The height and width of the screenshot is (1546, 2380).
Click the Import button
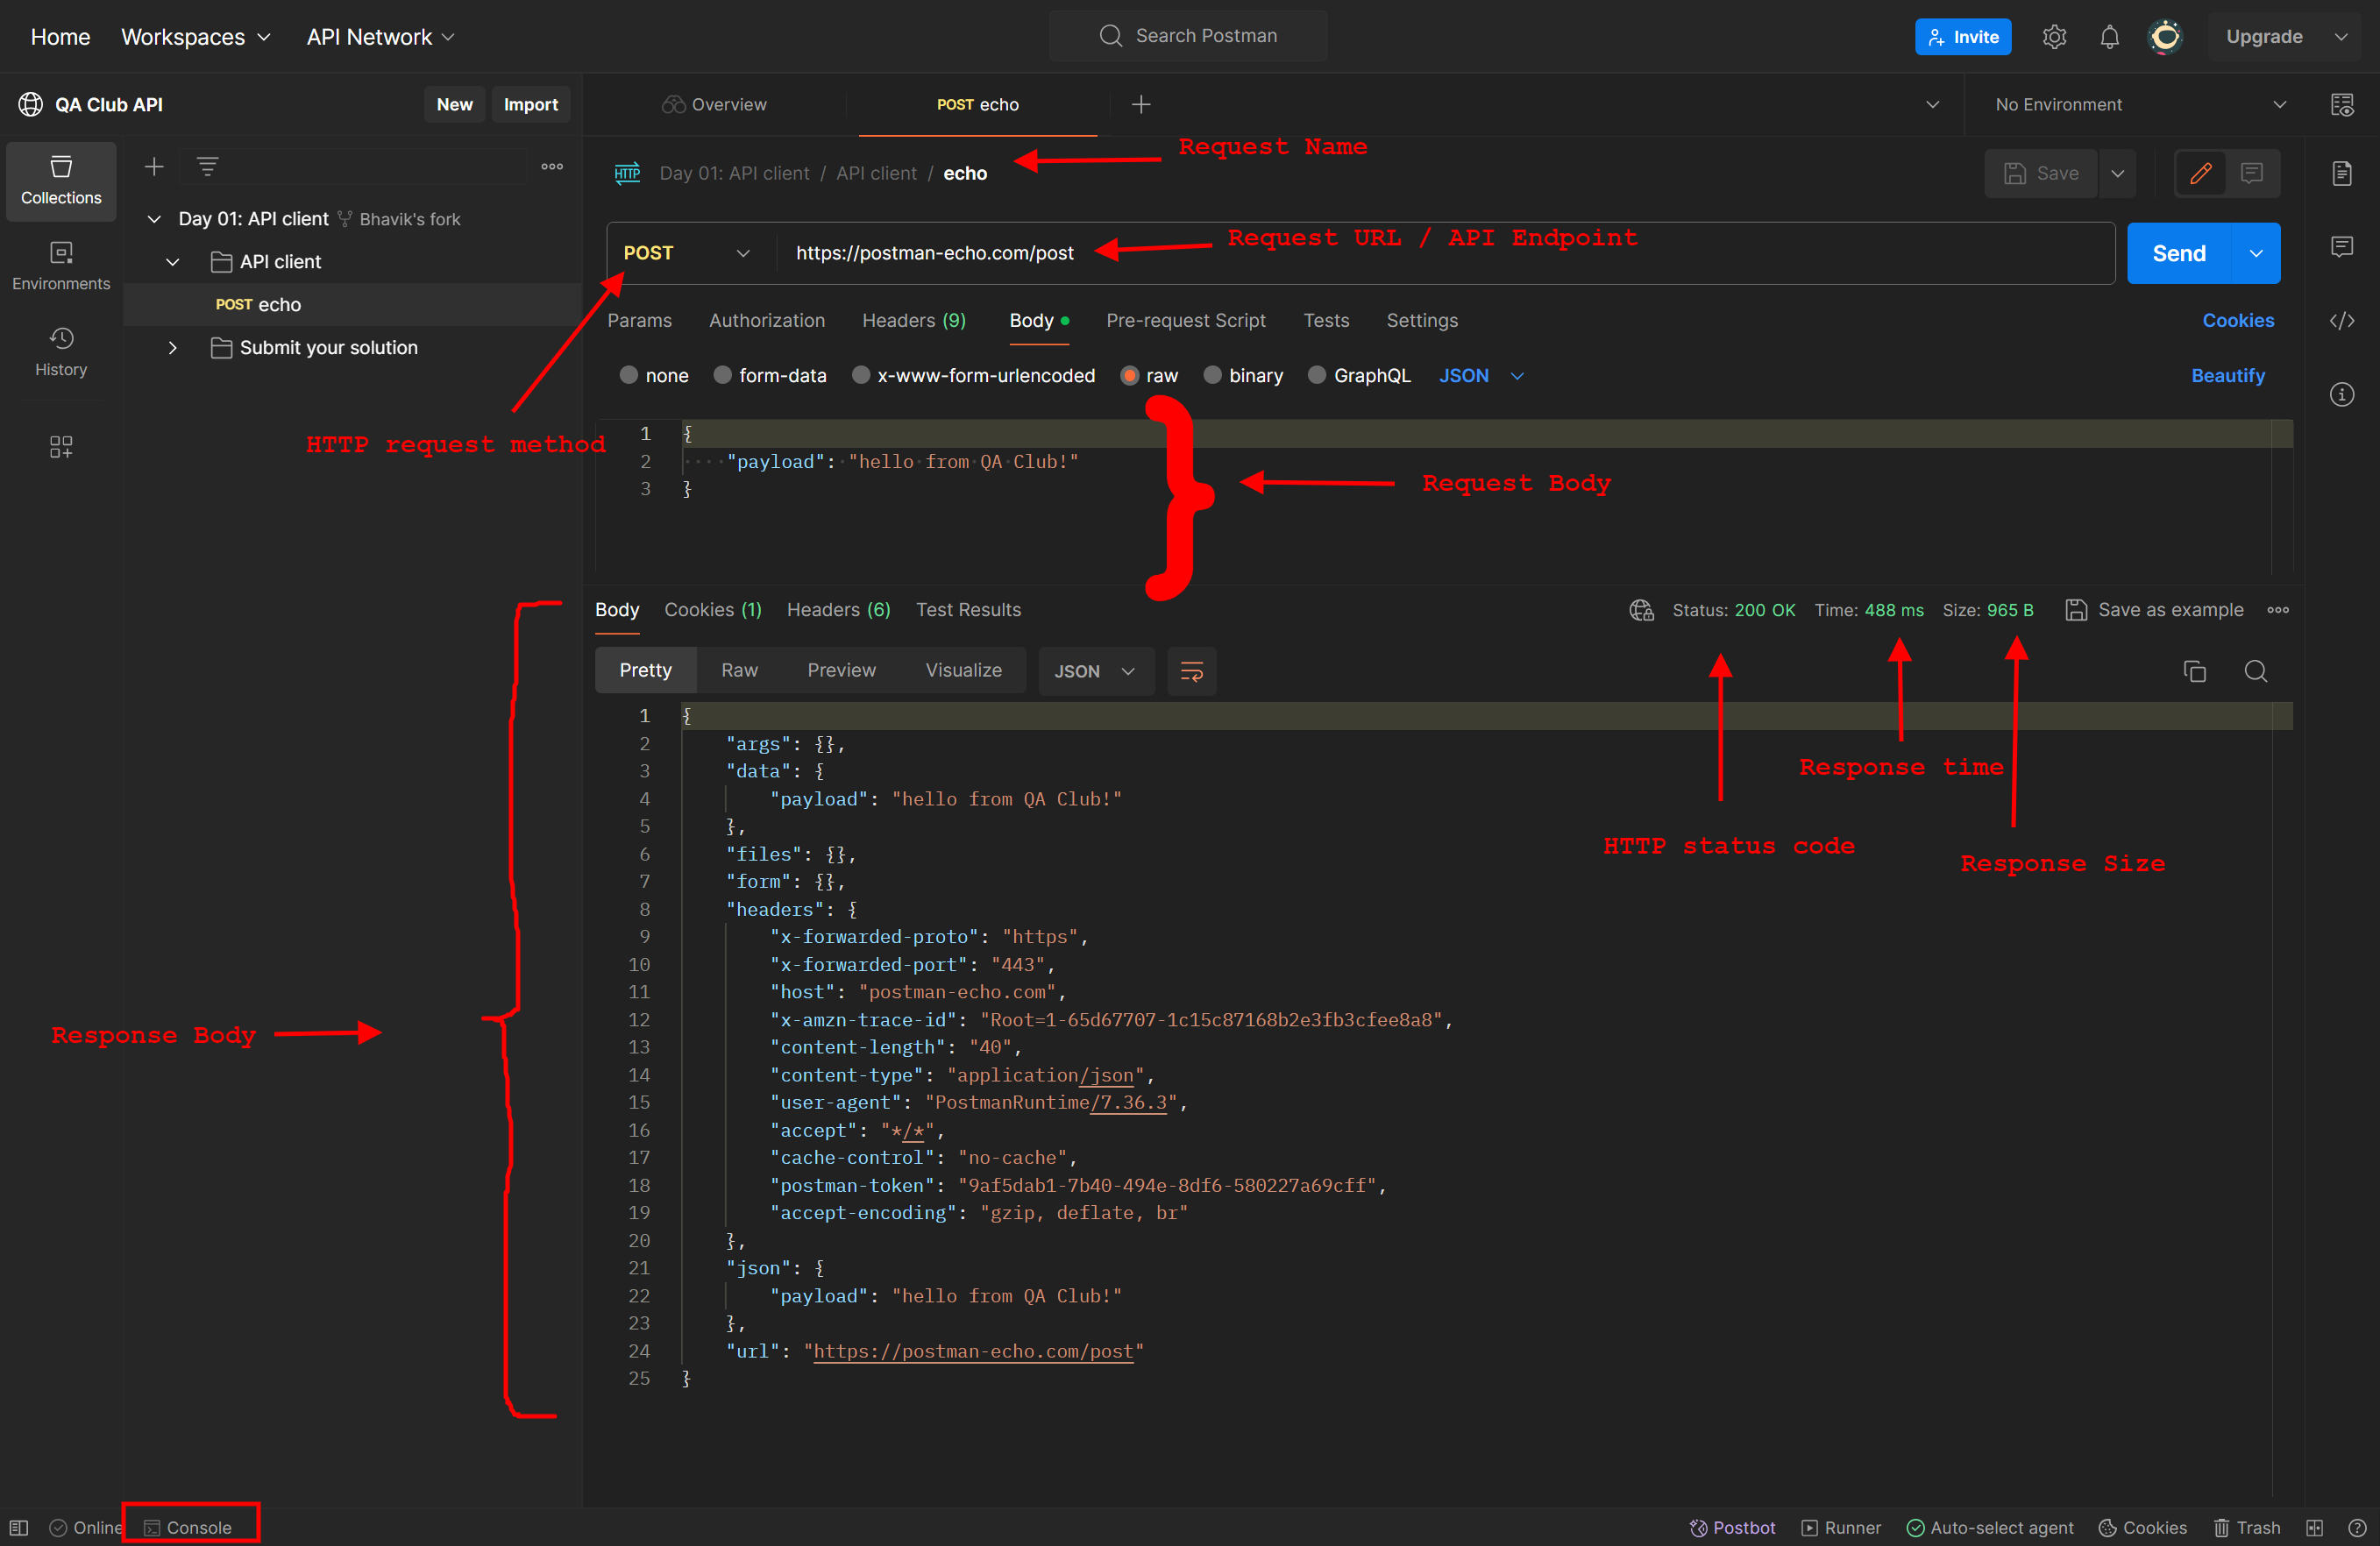[530, 104]
